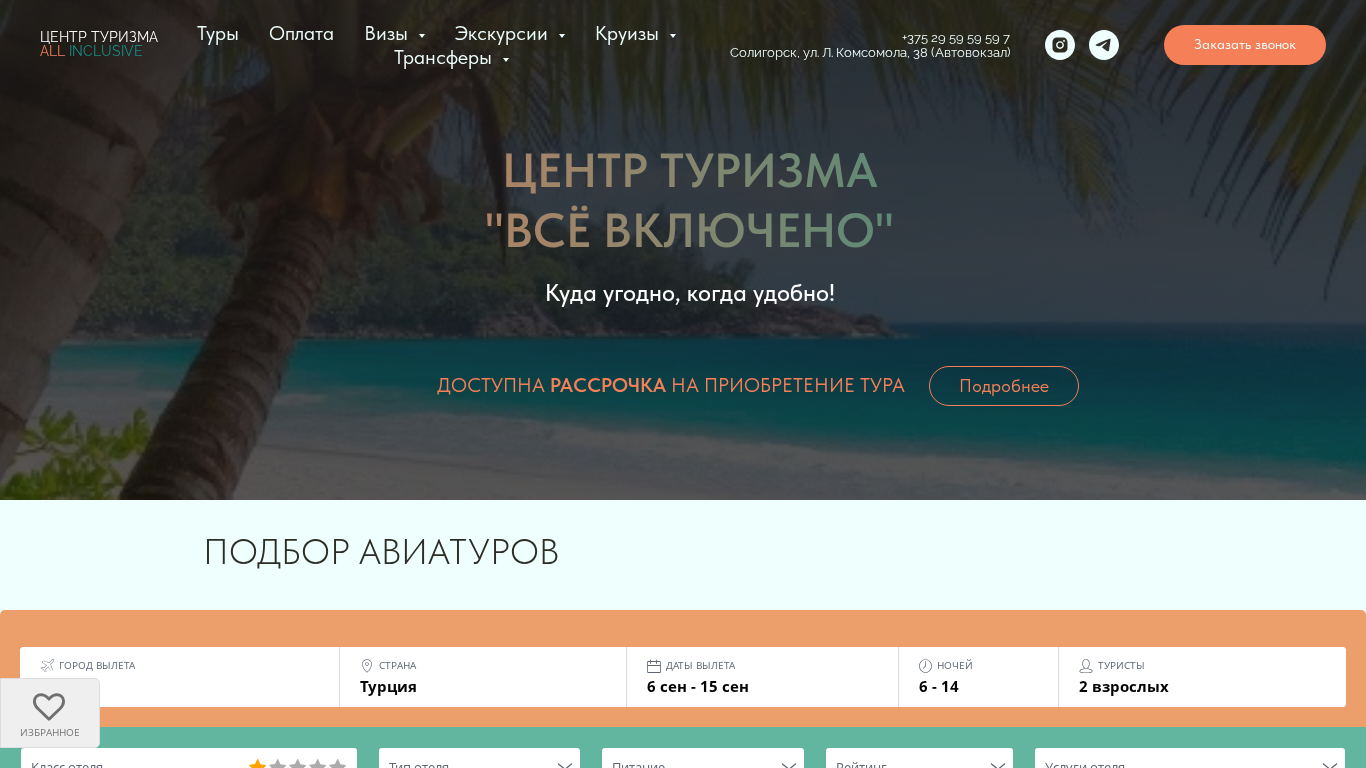Expand the Экскурсии dropdown menu

tap(510, 34)
